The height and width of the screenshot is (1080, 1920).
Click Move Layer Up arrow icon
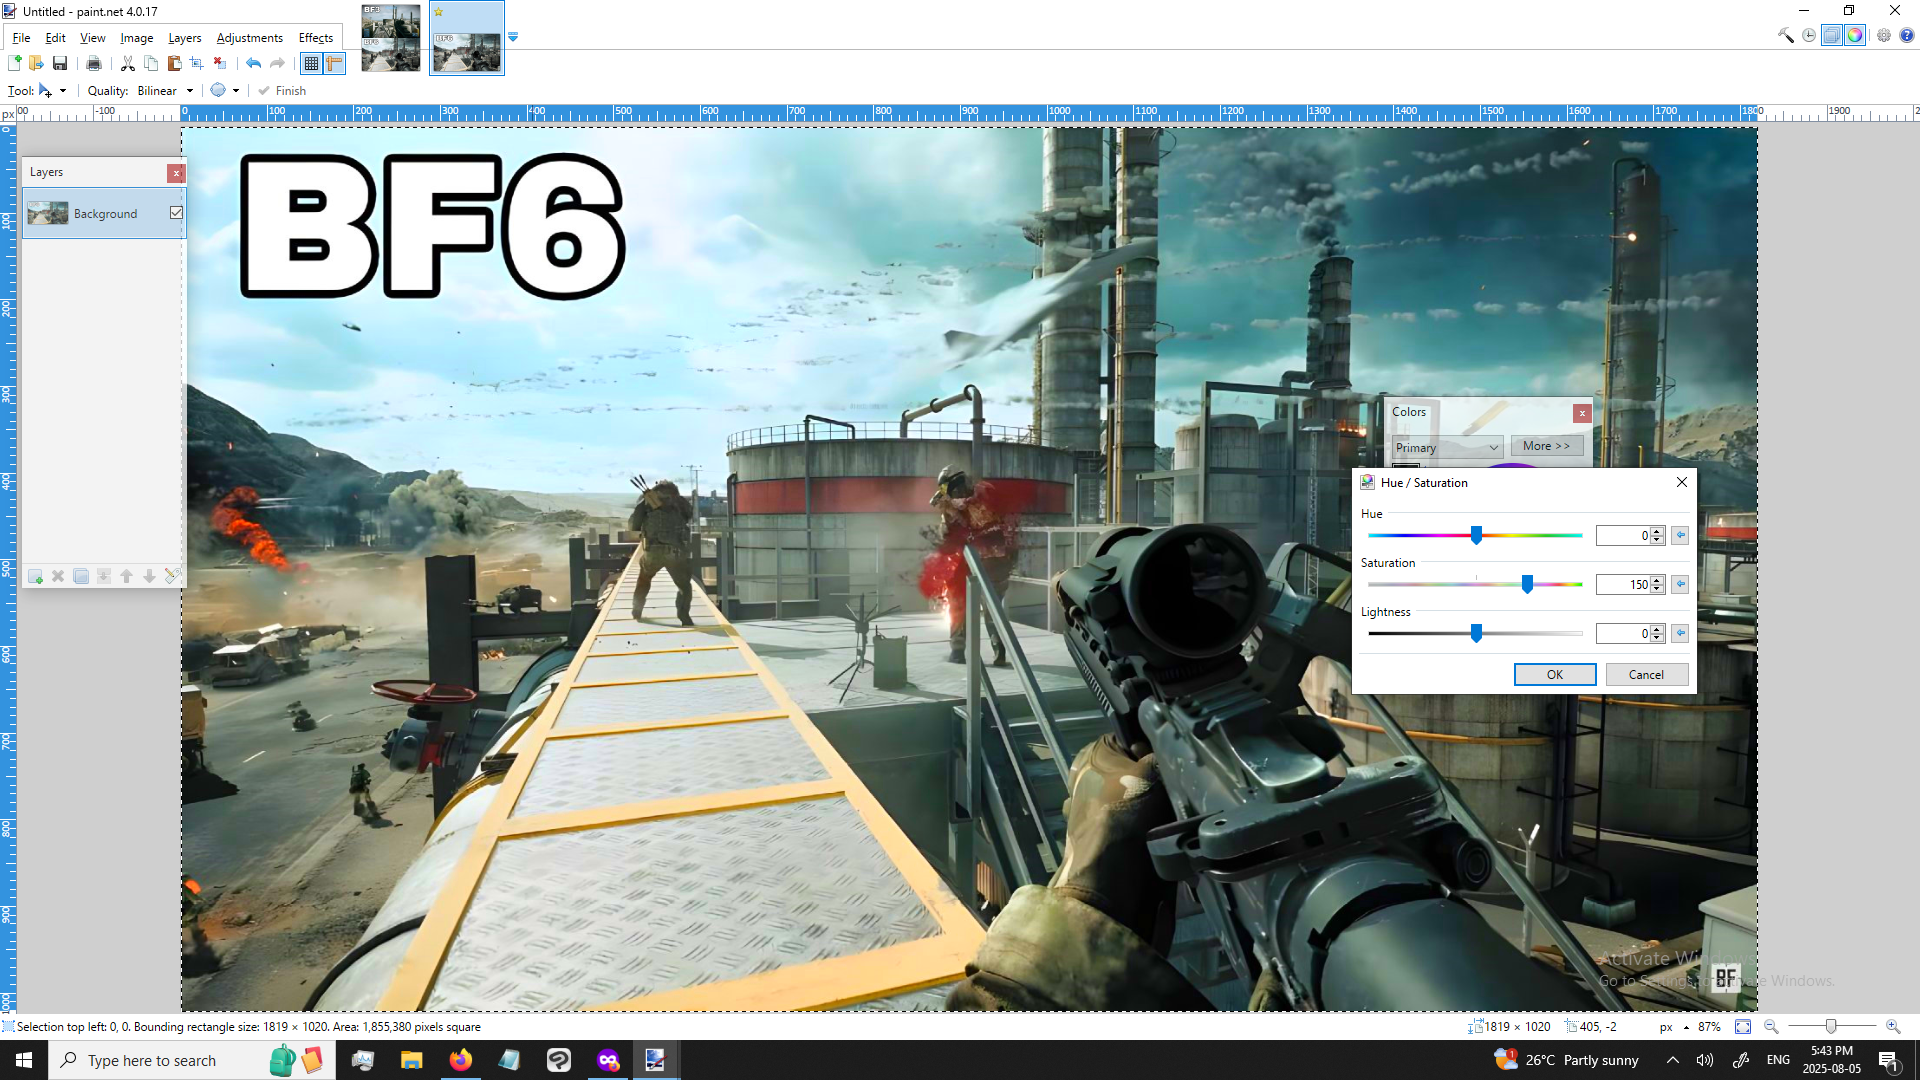pyautogui.click(x=127, y=576)
